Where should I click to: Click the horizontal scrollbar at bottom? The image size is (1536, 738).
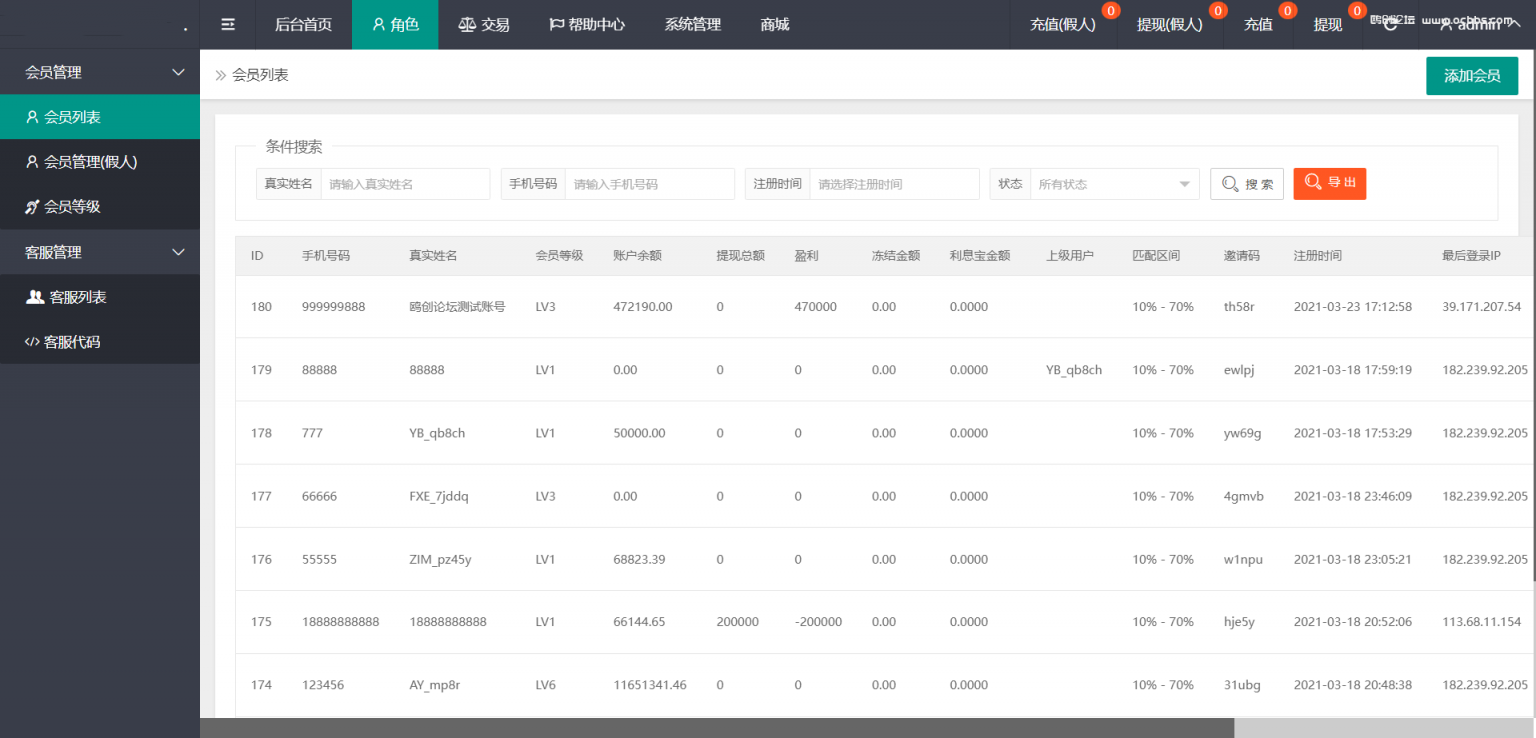716,728
